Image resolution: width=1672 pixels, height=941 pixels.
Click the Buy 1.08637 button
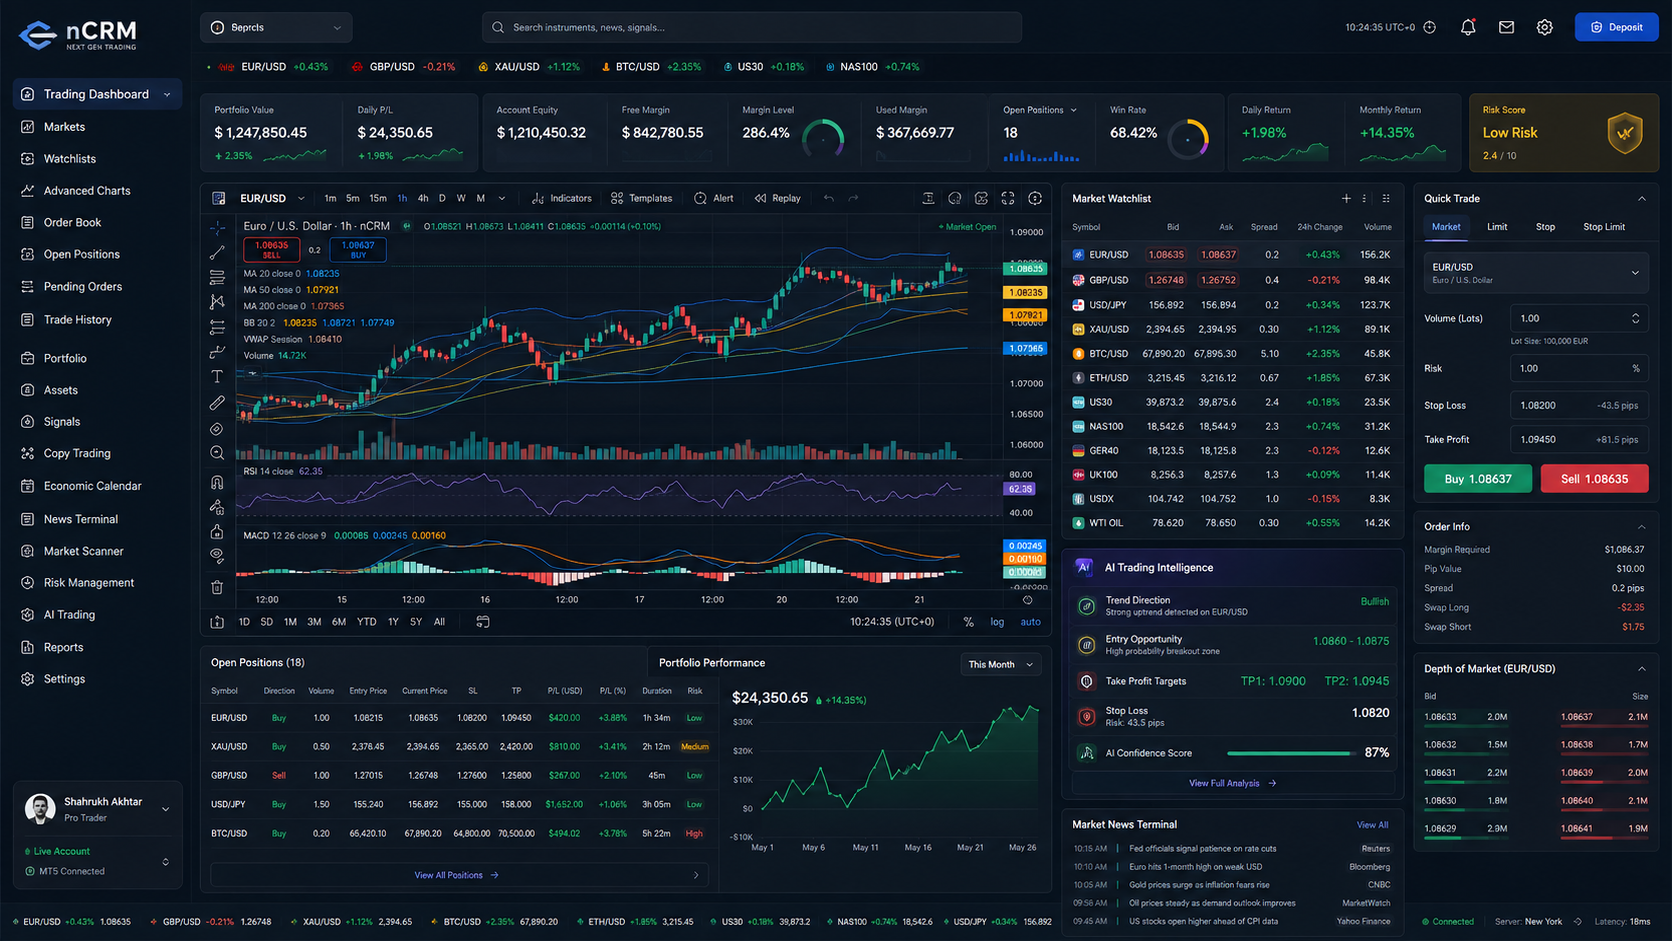[x=1478, y=479]
